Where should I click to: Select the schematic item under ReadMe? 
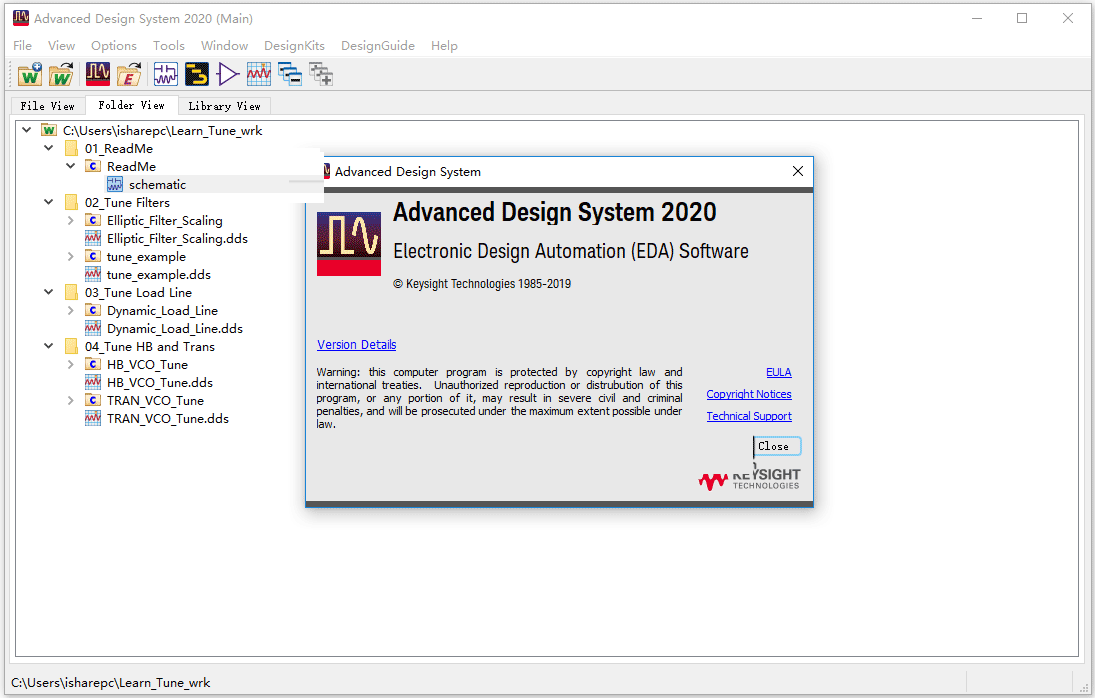point(157,185)
